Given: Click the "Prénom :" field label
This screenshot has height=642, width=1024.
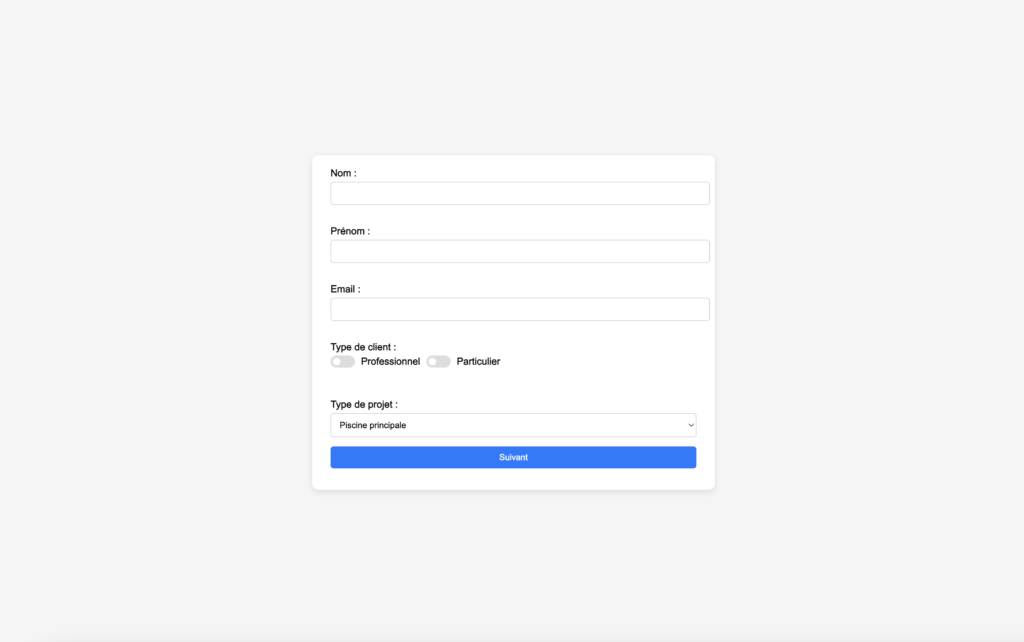Looking at the screenshot, I should tap(350, 231).
